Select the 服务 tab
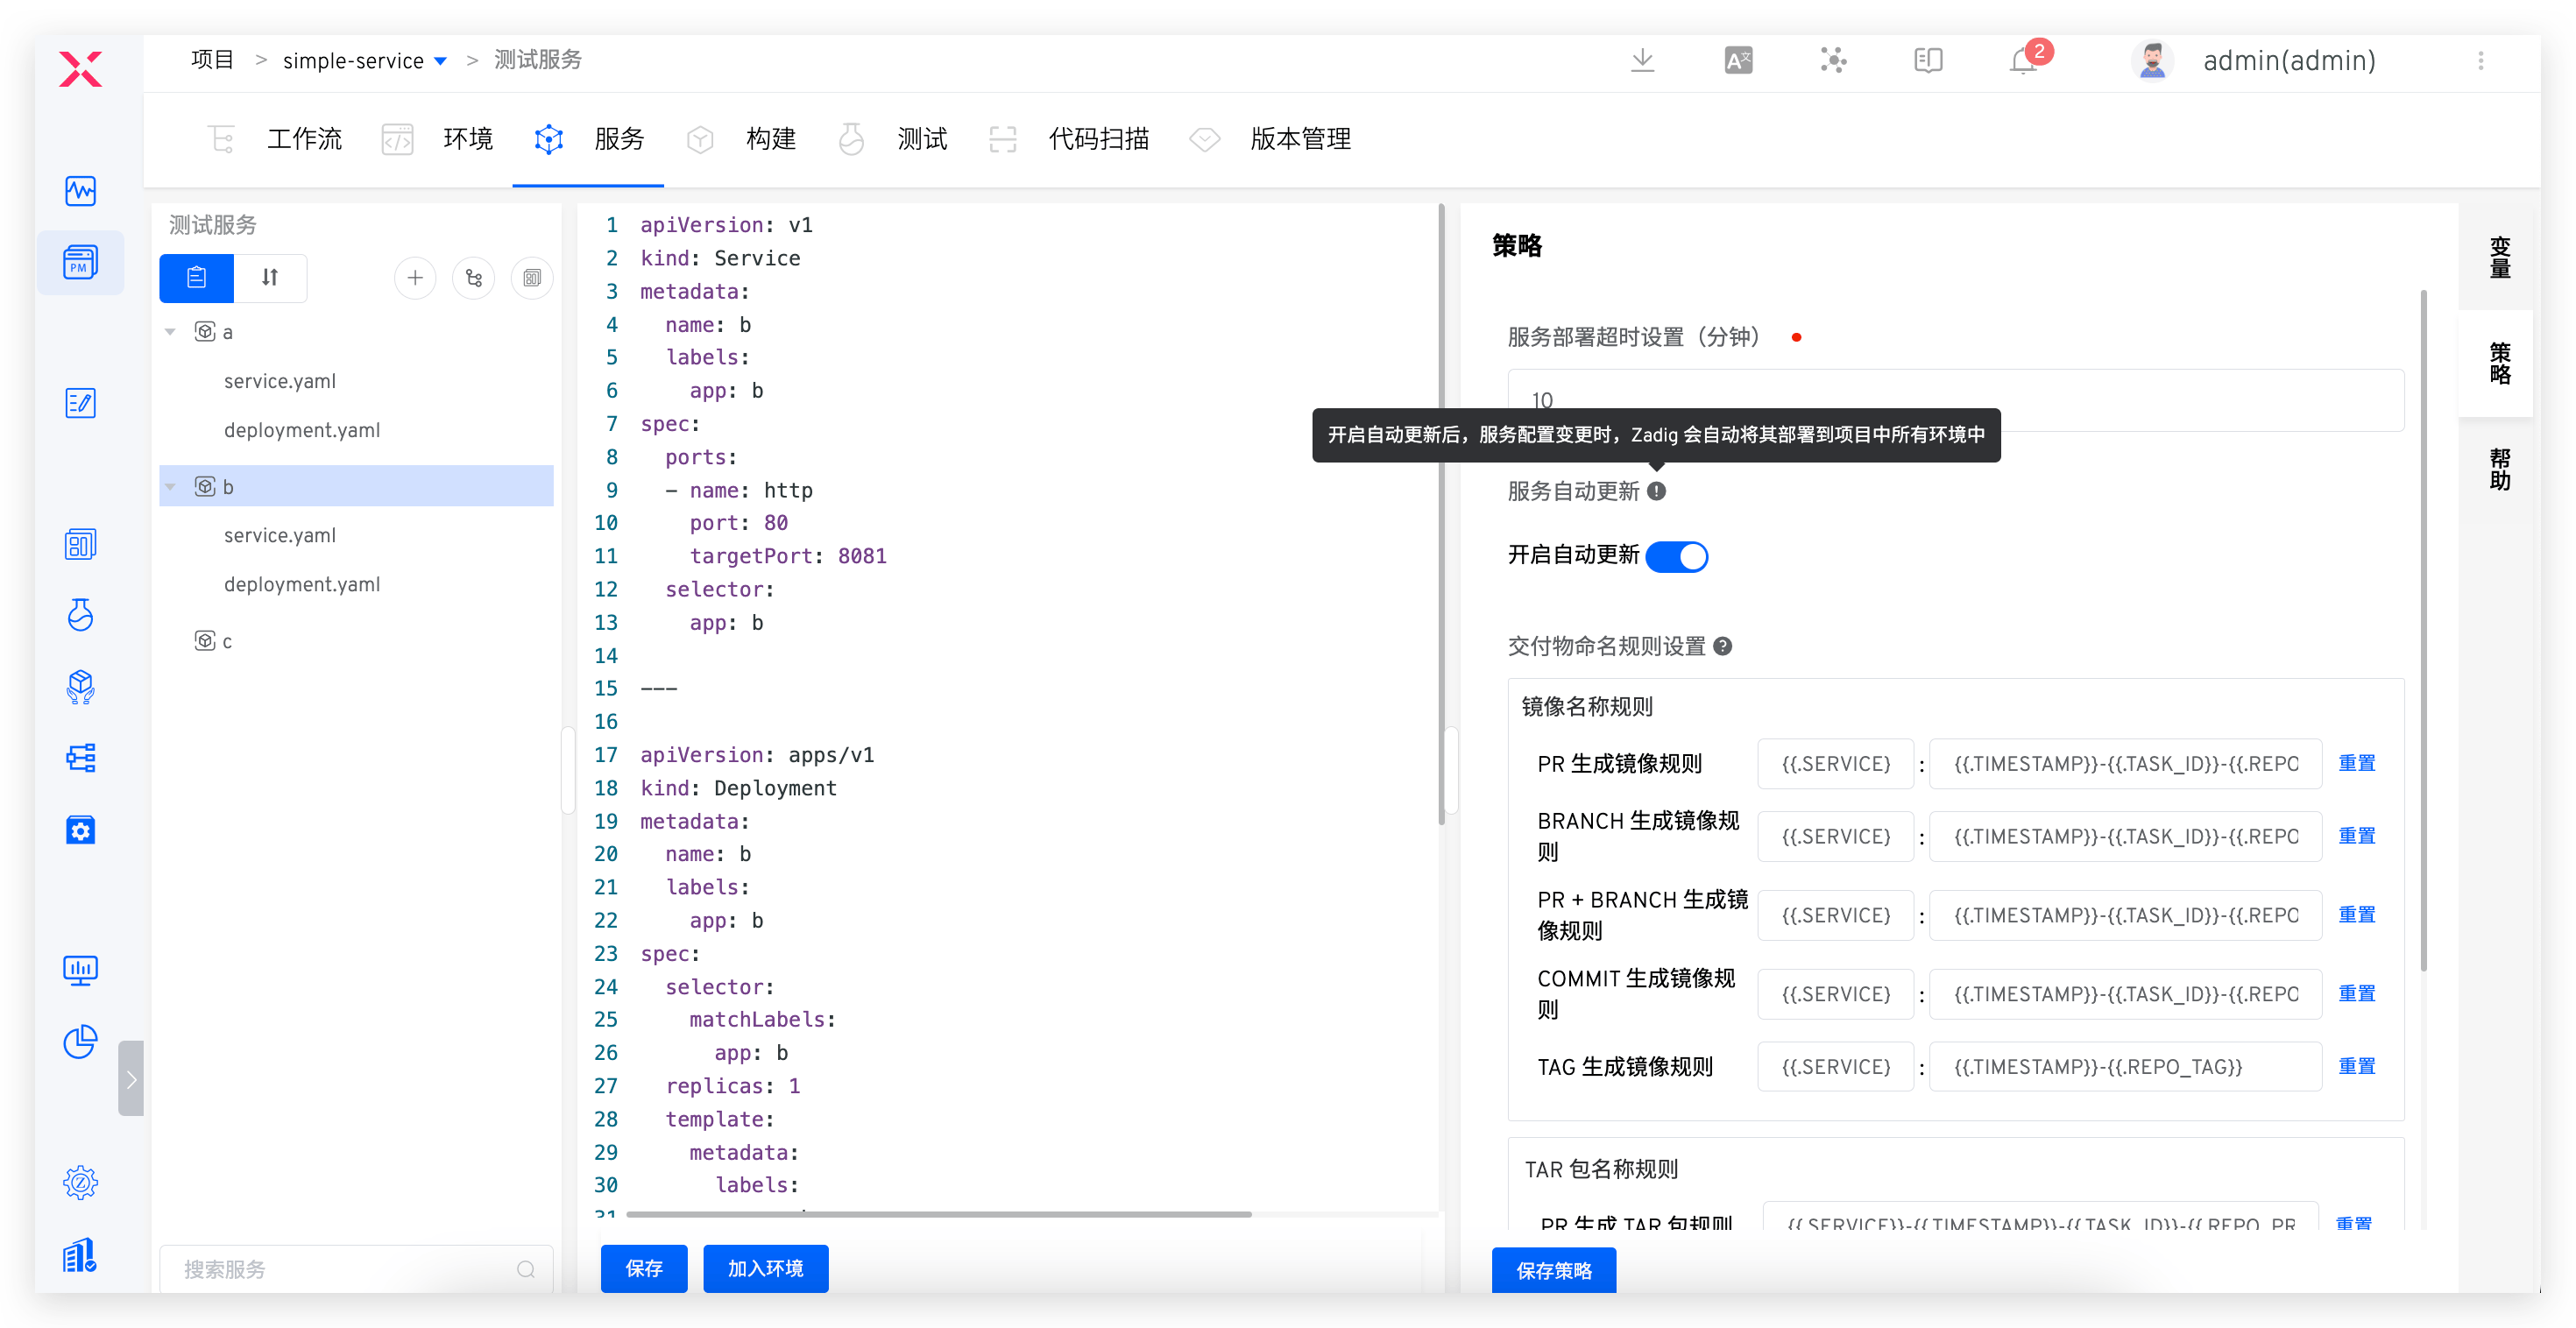 pos(588,139)
